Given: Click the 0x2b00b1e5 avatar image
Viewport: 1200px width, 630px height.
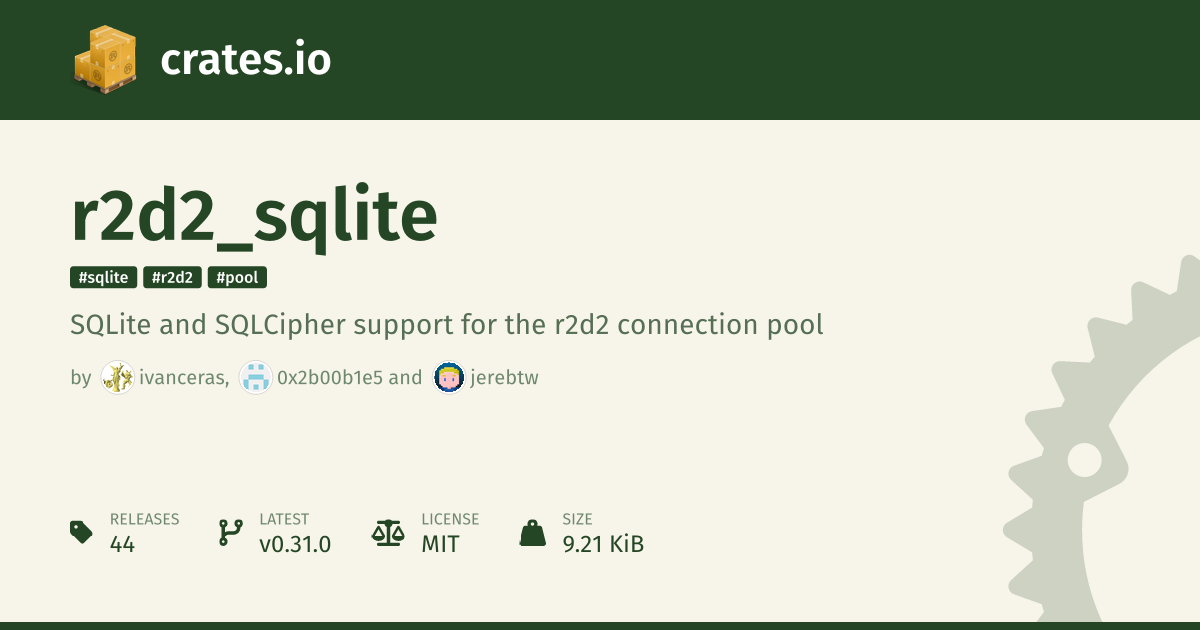Looking at the screenshot, I should (255, 378).
